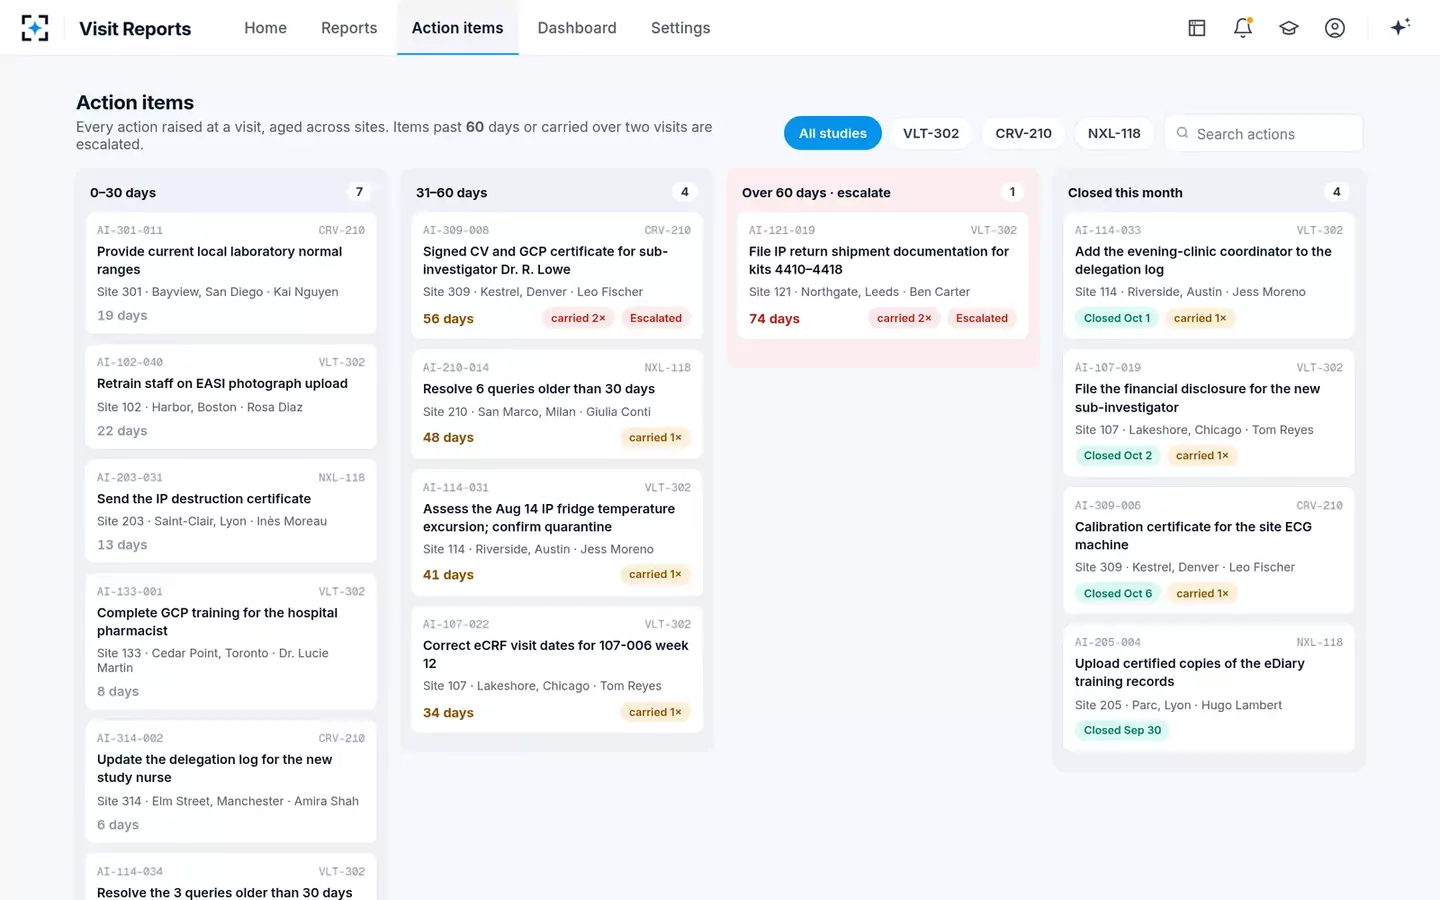Click the Escalated badge on 74 days card
This screenshot has width=1440, height=900.
(982, 318)
